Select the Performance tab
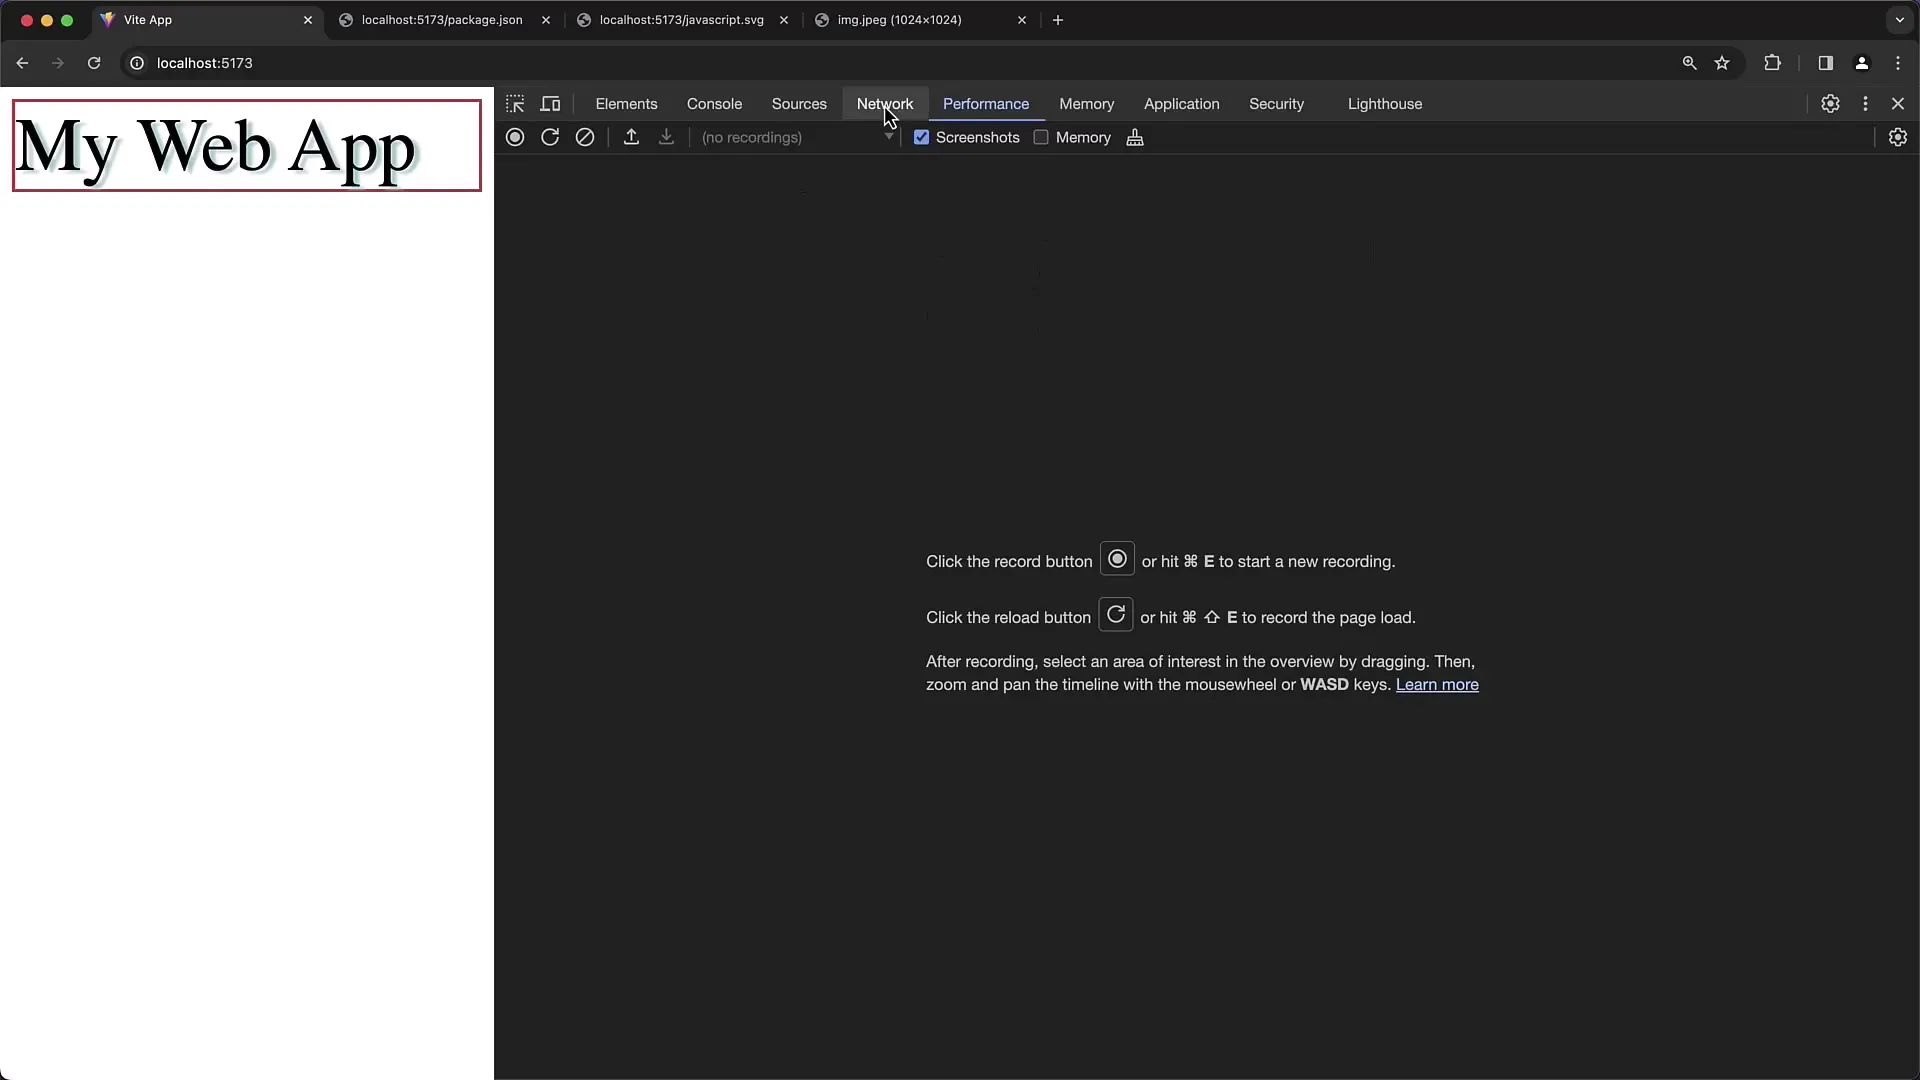 pos(985,104)
